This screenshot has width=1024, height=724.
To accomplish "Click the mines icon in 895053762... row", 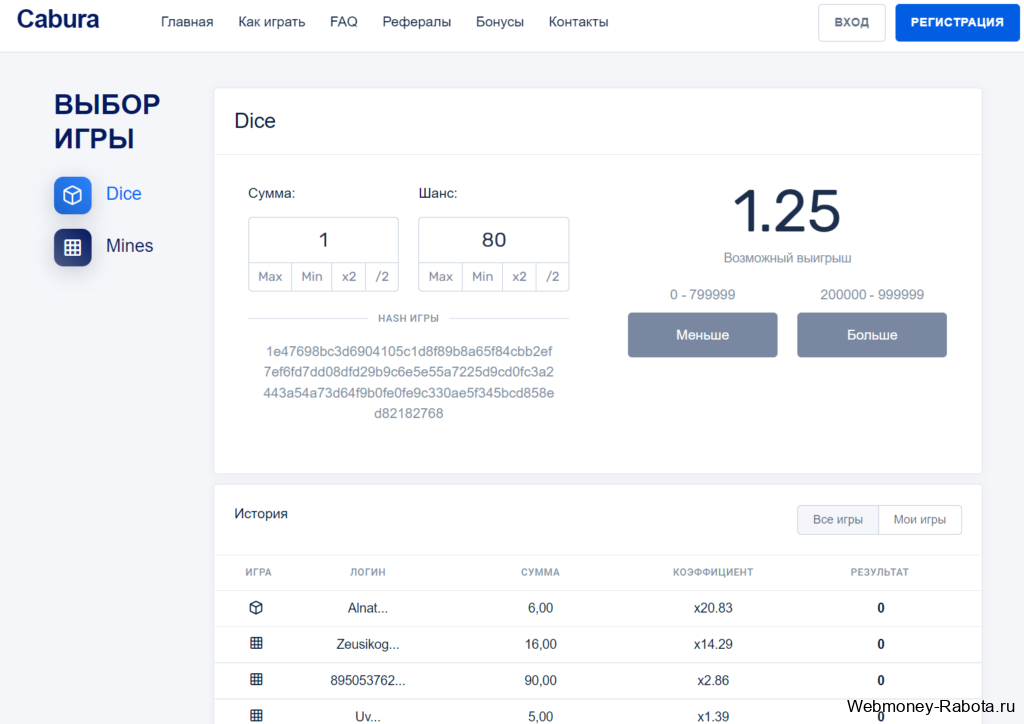I will (256, 680).
